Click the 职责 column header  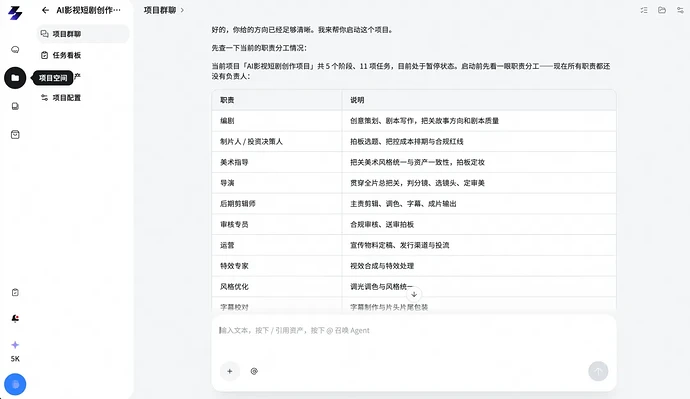click(x=277, y=100)
